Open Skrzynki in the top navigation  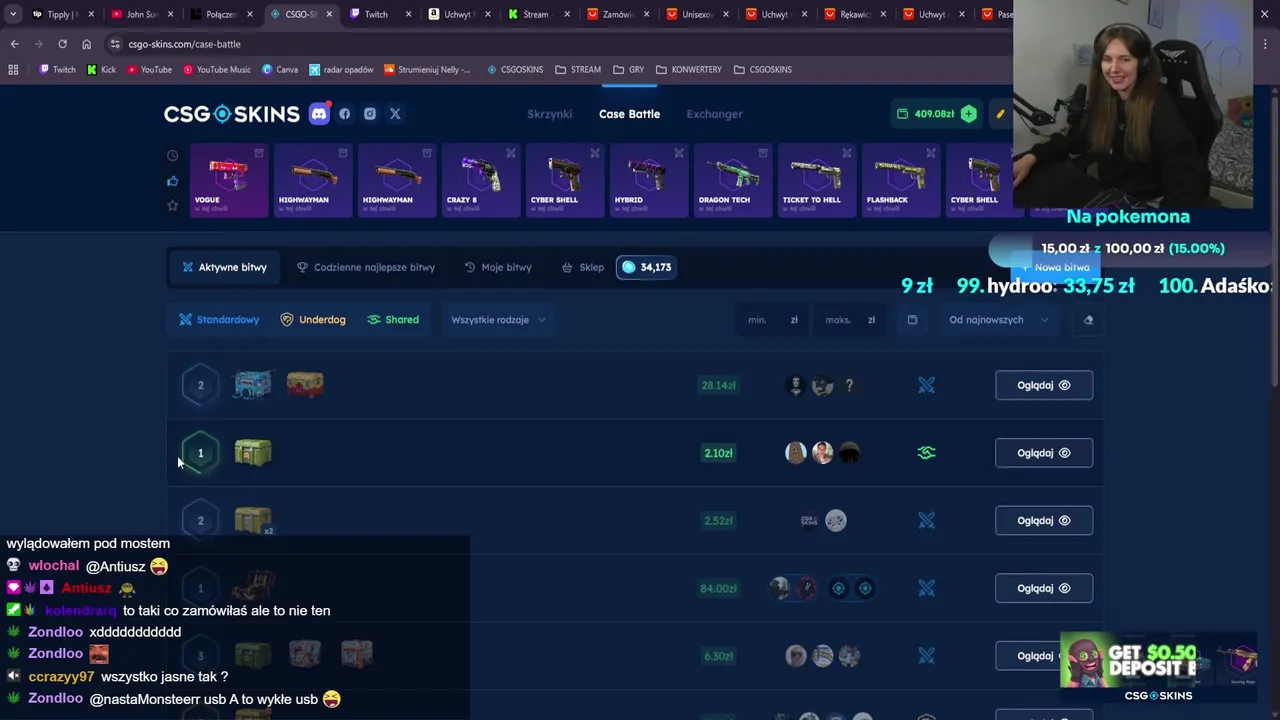(550, 114)
